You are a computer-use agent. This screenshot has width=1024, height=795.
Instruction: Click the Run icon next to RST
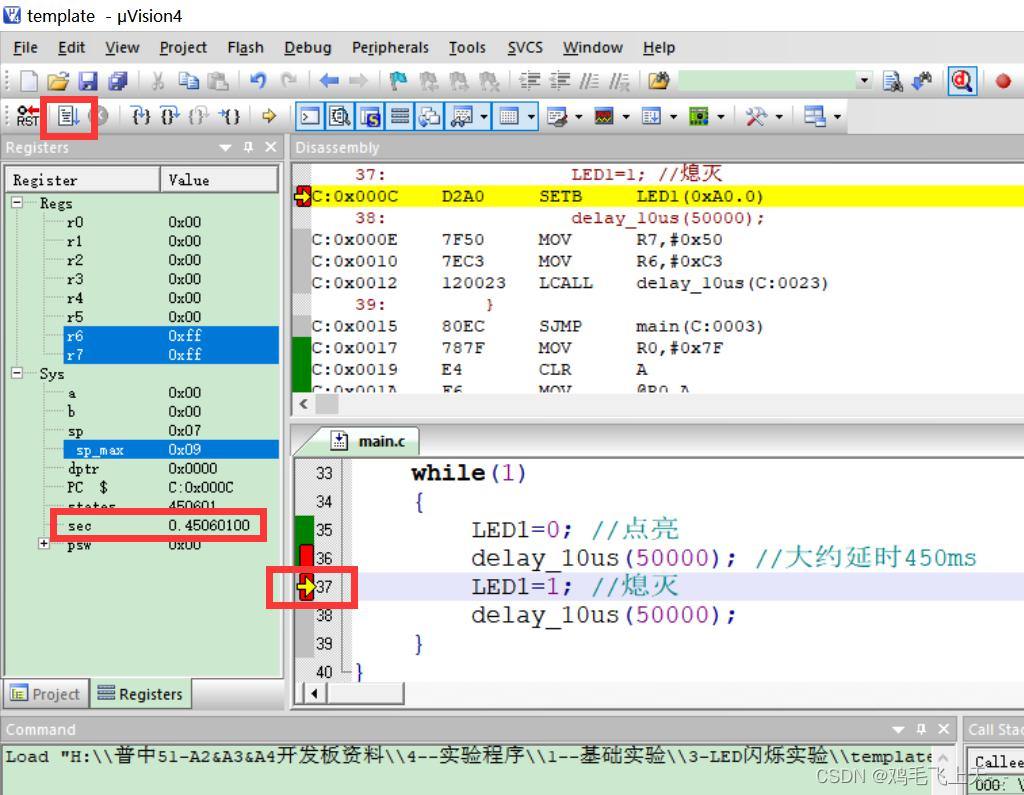tap(68, 116)
